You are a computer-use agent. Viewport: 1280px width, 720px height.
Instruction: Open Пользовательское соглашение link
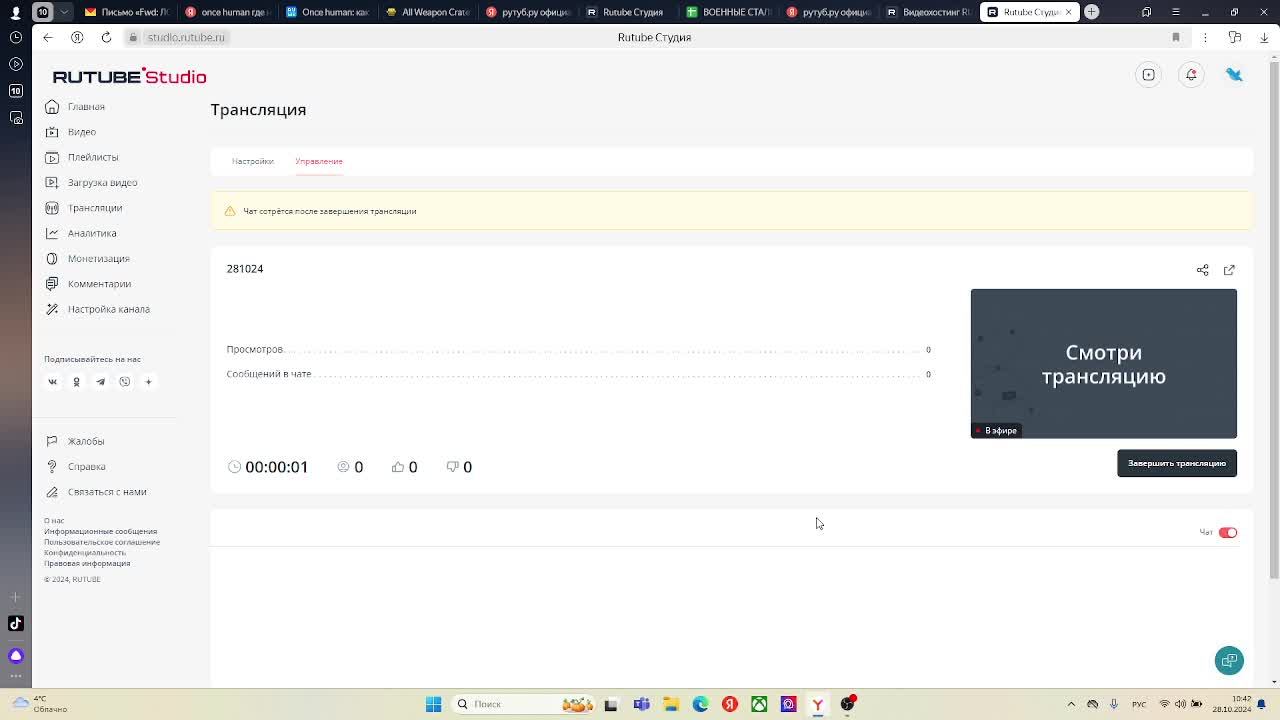pyautogui.click(x=102, y=542)
